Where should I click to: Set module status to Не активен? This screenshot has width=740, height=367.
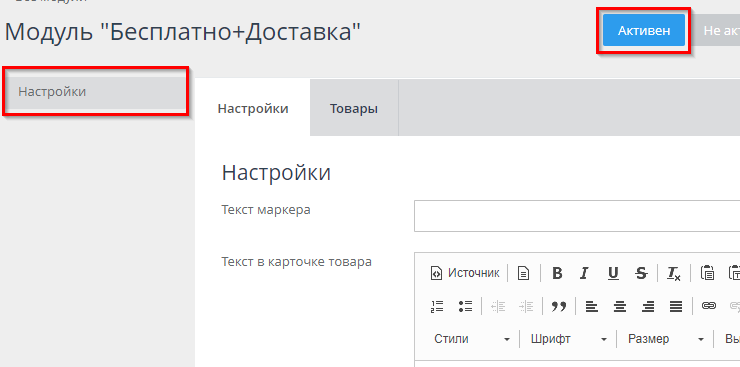point(715,30)
